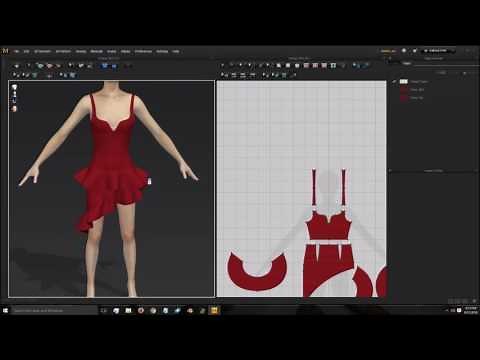The width and height of the screenshot is (480, 360).
Task: Open the Display menu
Action: pyautogui.click(x=125, y=51)
